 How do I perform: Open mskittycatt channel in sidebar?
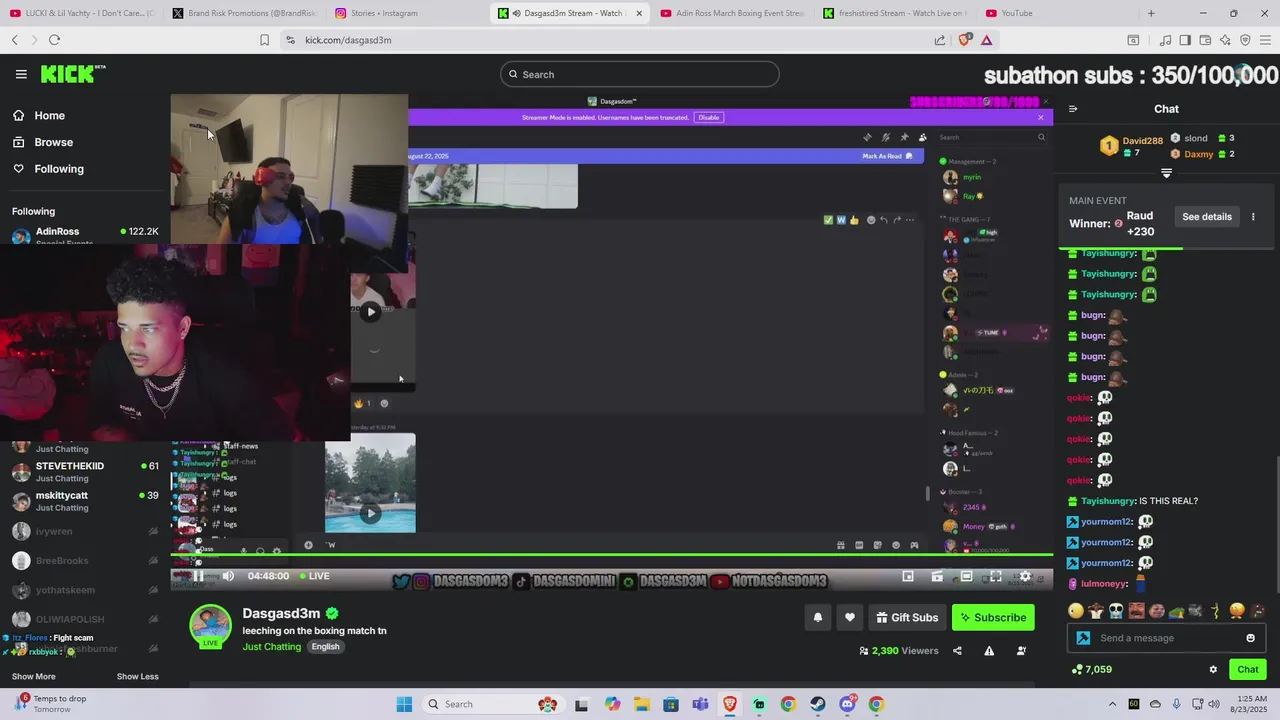coord(85,501)
